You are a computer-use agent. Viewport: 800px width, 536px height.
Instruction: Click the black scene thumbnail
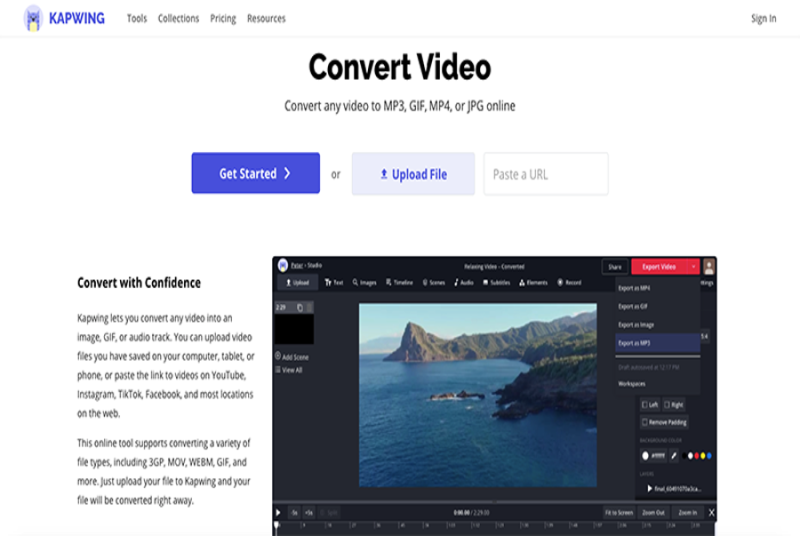(294, 329)
